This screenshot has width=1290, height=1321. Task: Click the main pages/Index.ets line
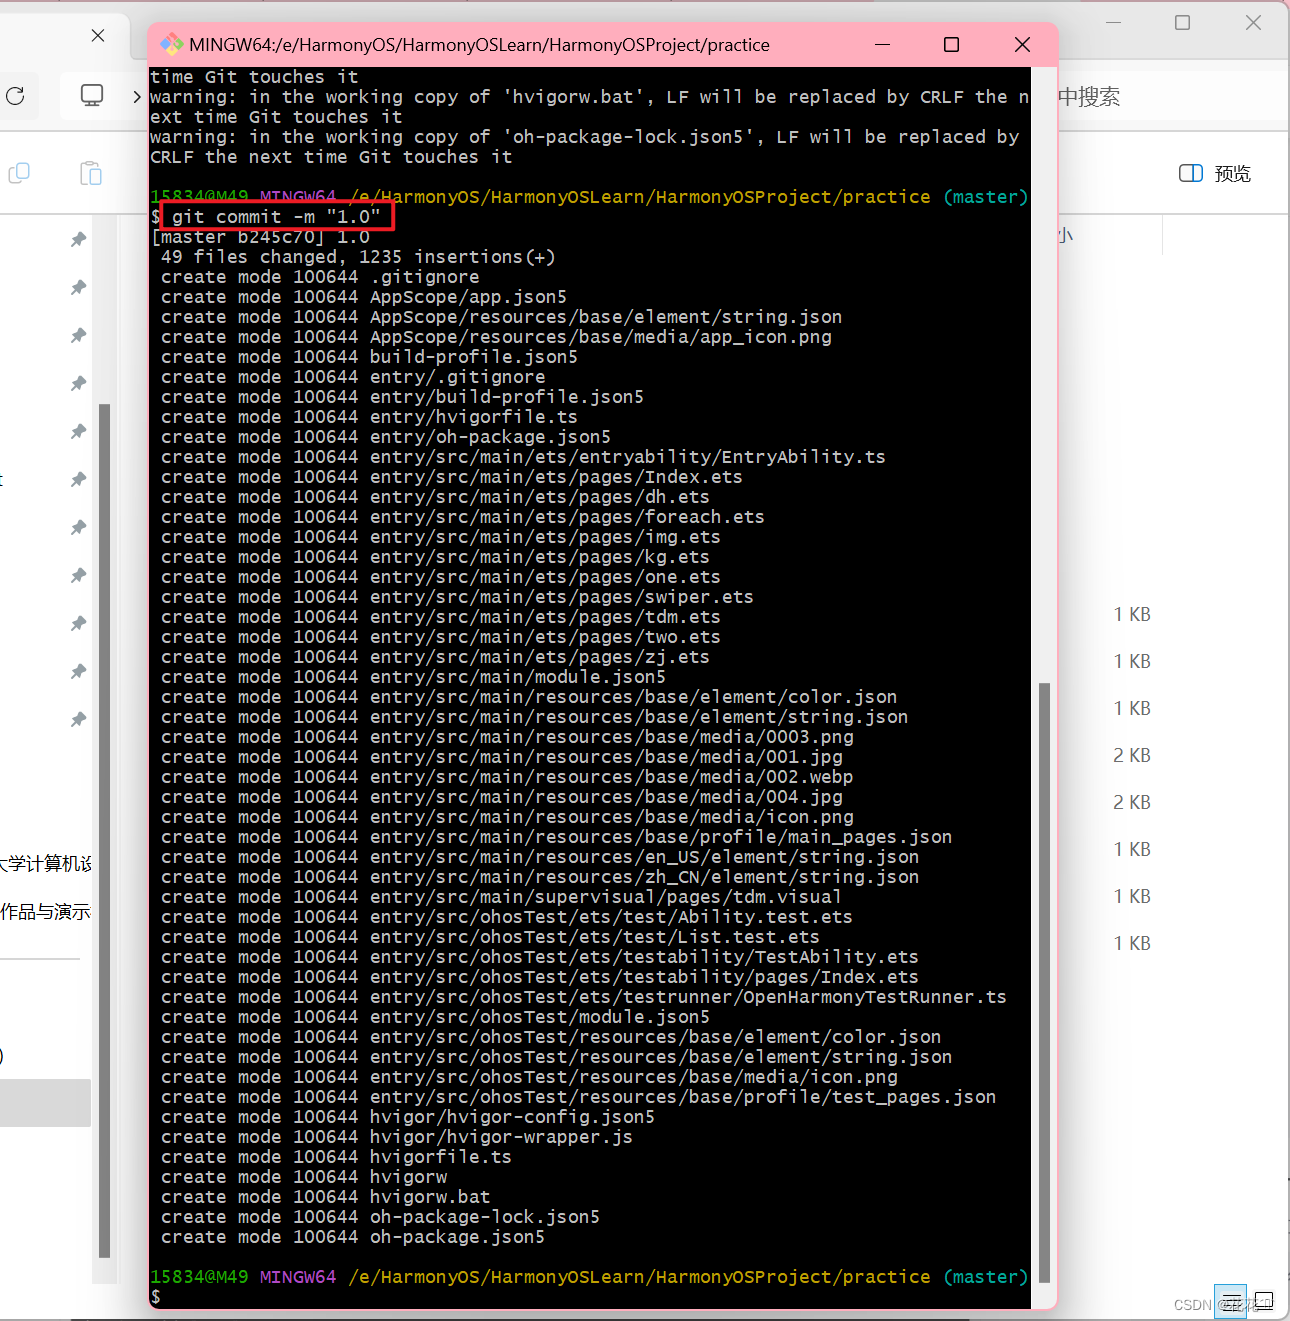click(452, 477)
